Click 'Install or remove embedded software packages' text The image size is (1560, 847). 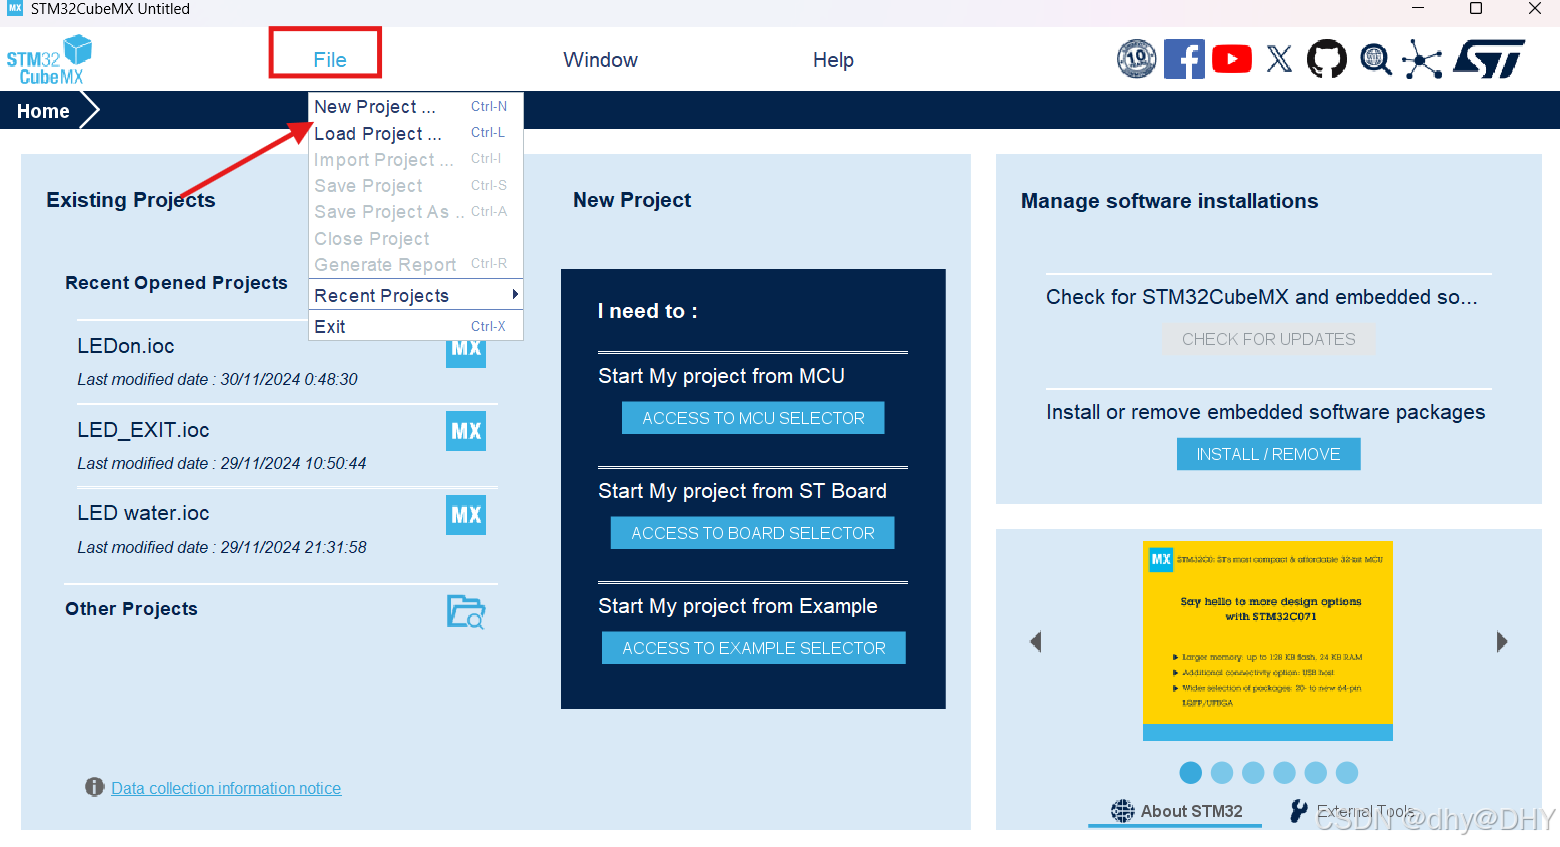[x=1265, y=412]
